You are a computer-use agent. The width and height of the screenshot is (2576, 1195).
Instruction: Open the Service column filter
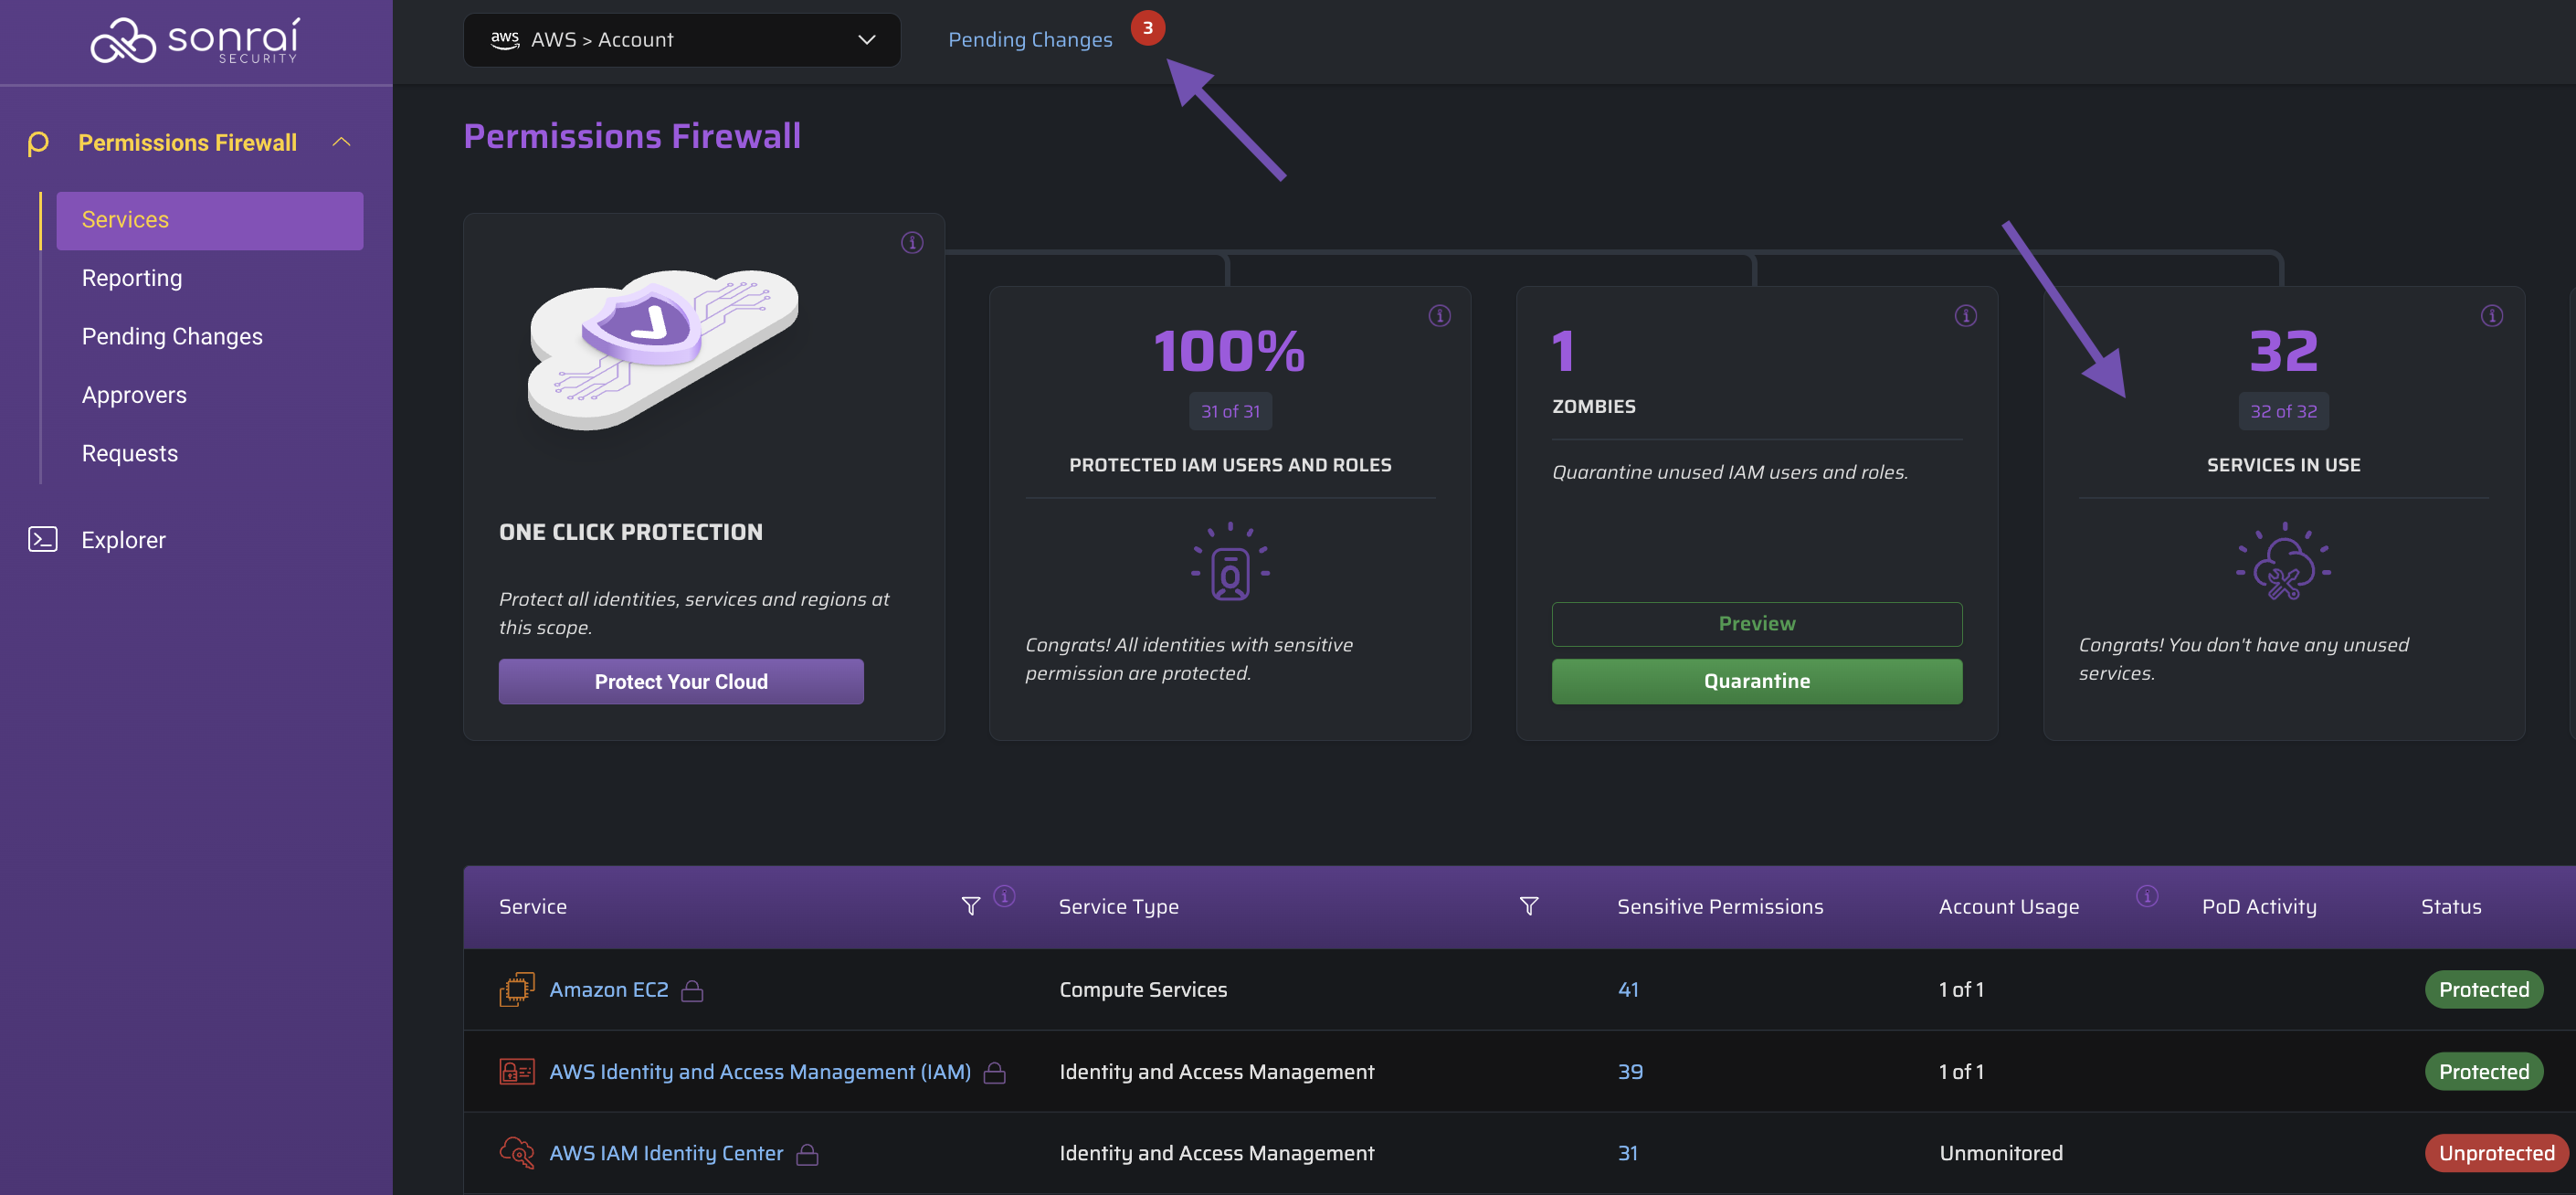coord(970,906)
